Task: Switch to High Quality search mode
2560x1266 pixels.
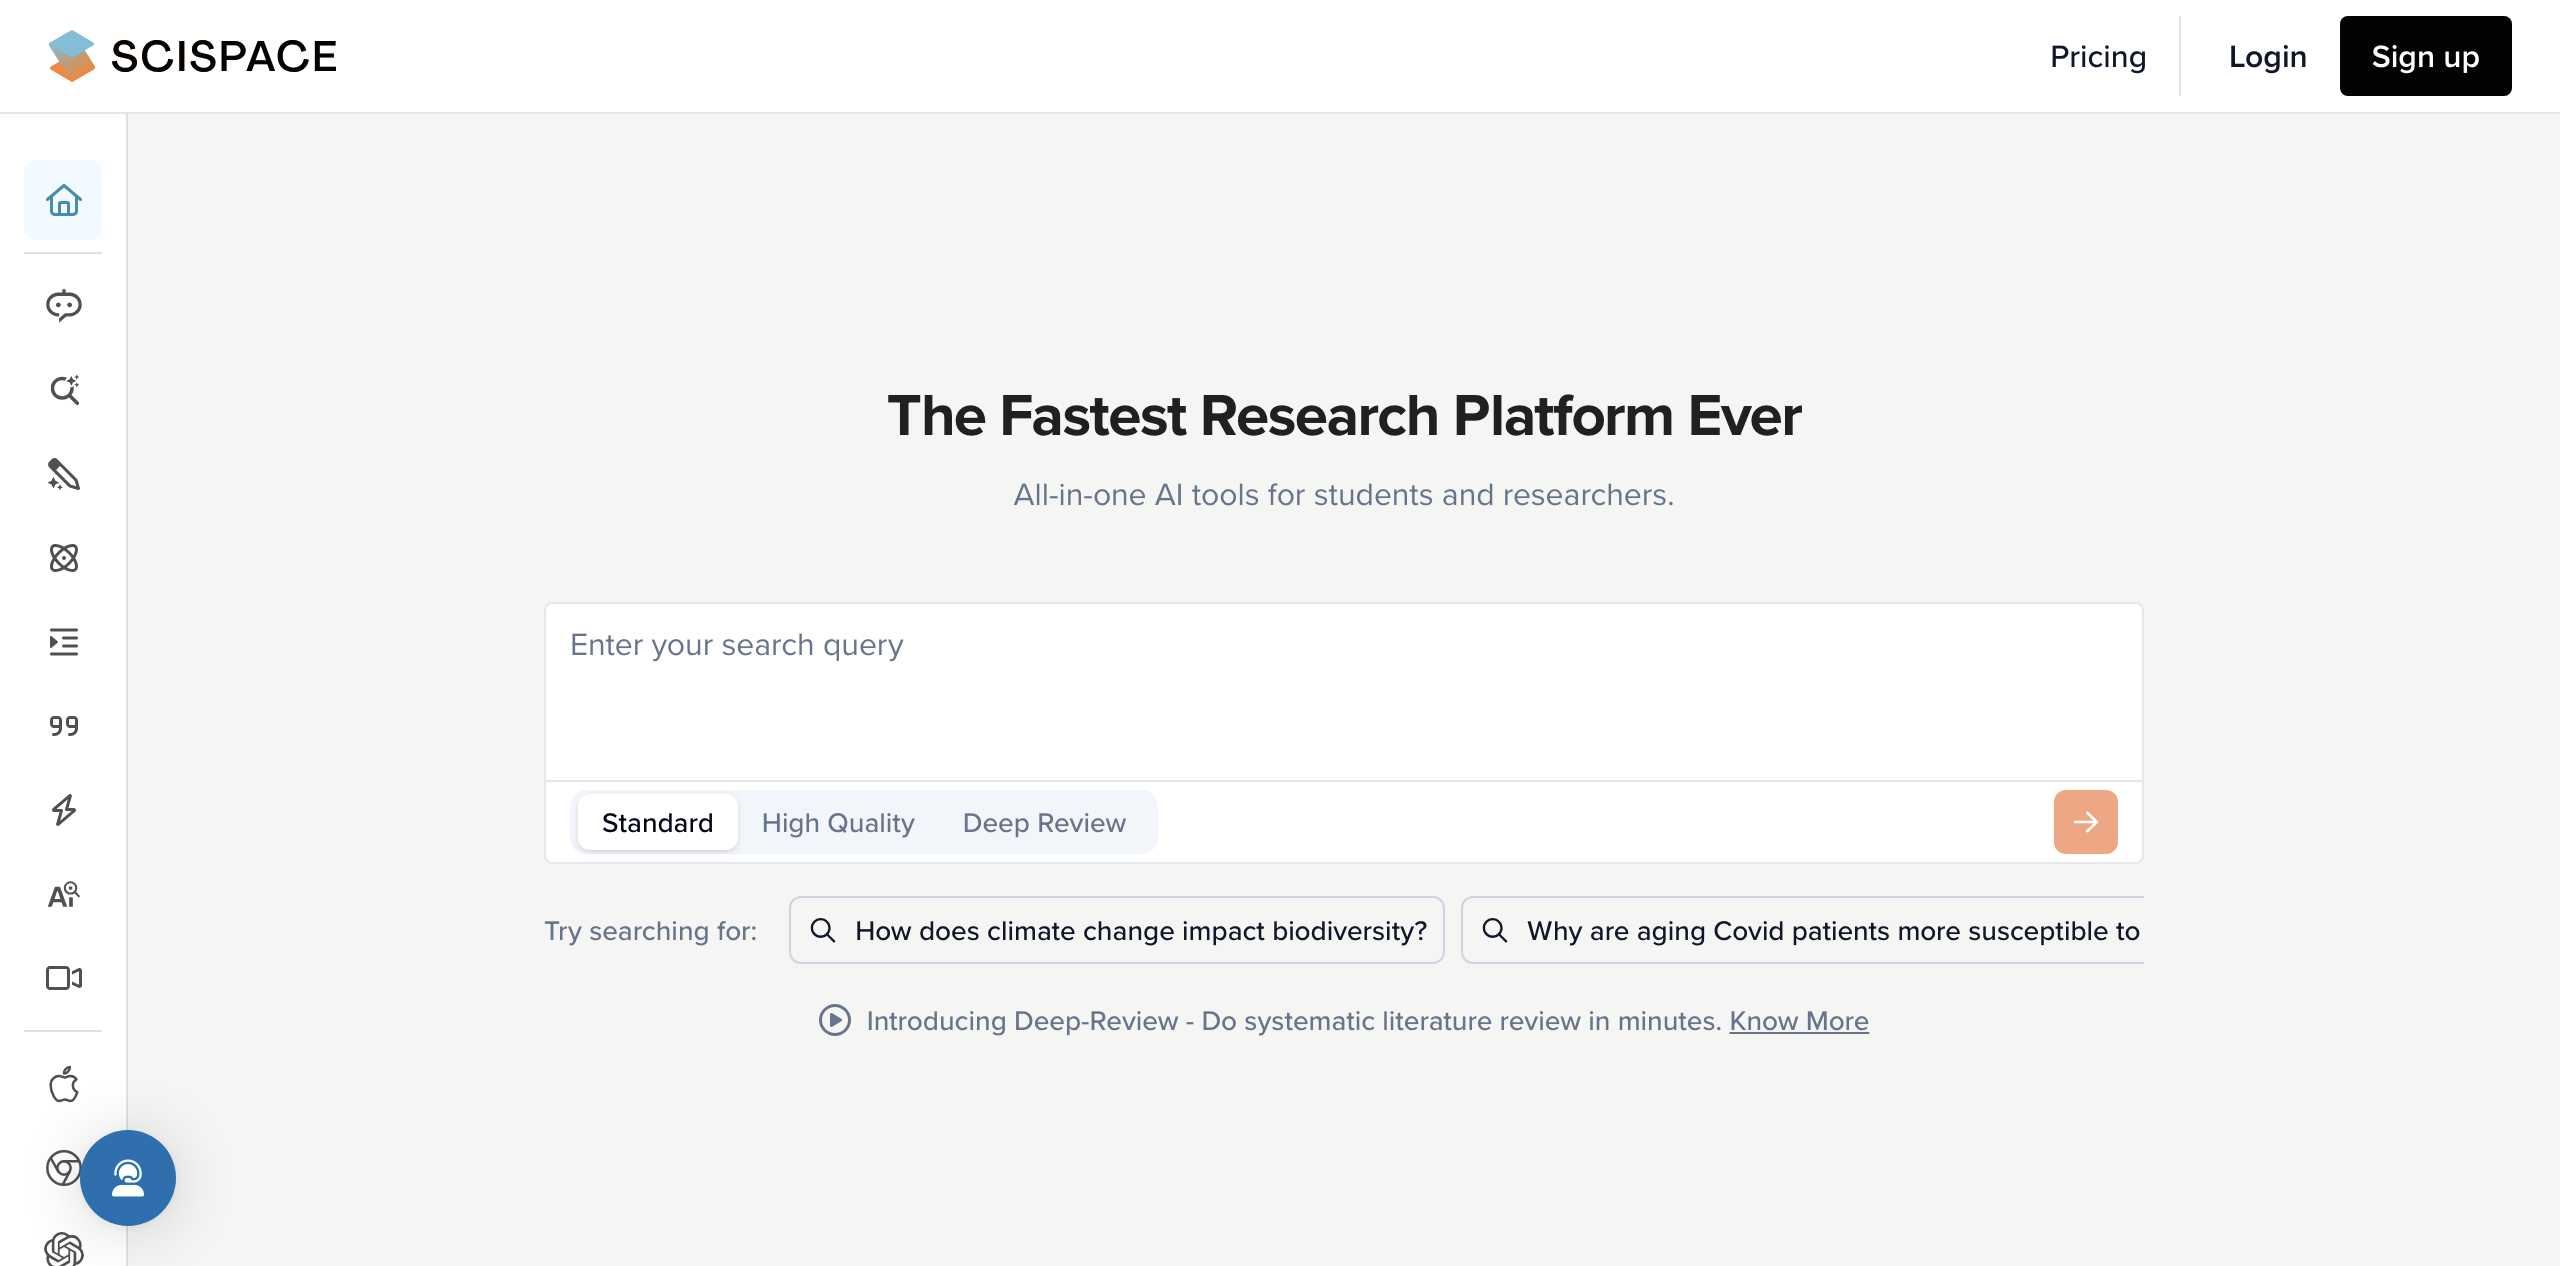Action: click(x=838, y=823)
